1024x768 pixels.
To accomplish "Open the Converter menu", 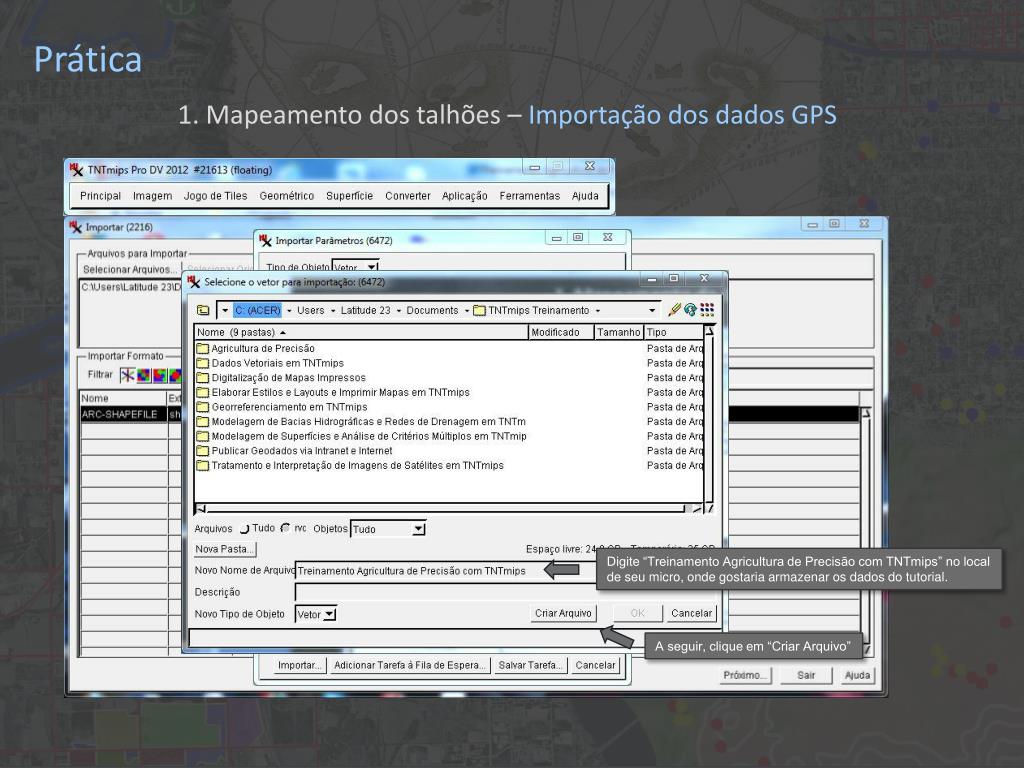I will [x=408, y=196].
